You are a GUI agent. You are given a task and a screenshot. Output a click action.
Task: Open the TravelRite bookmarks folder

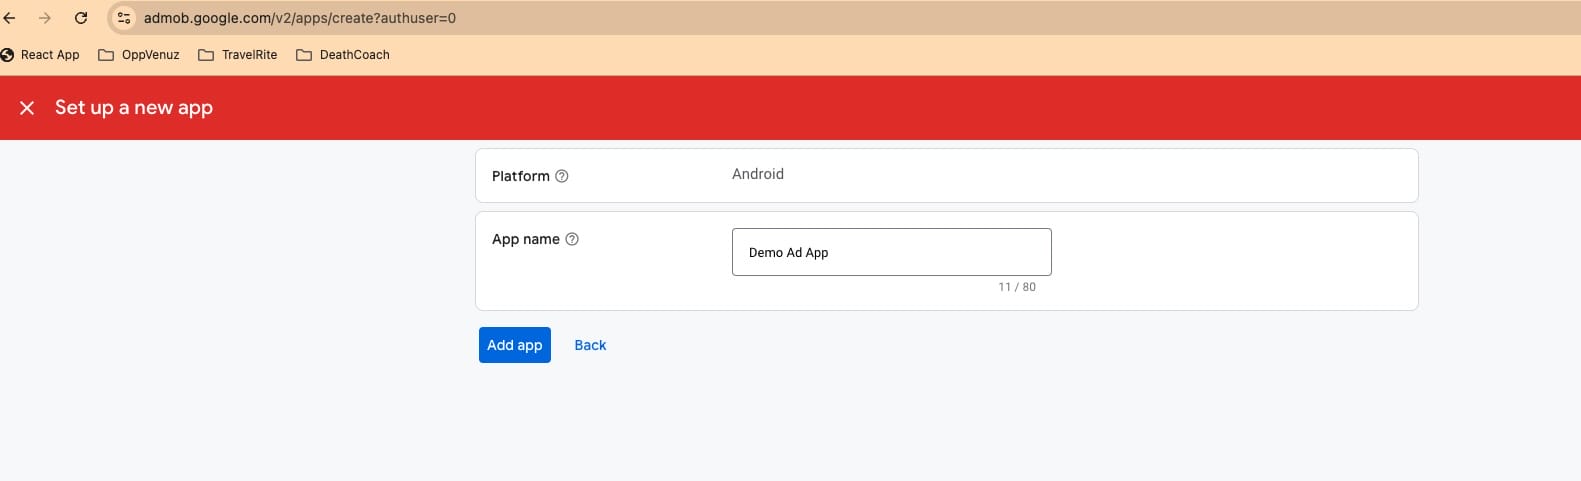pos(238,55)
